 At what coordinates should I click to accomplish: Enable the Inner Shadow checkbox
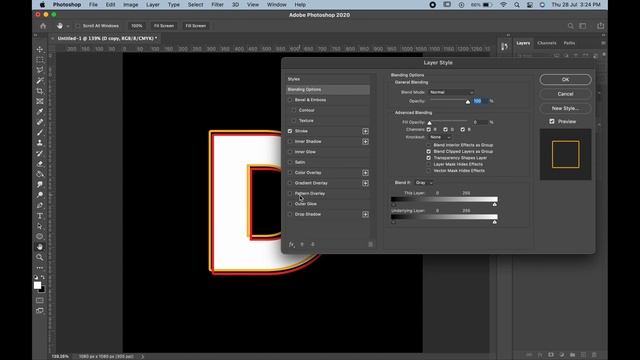click(290, 142)
